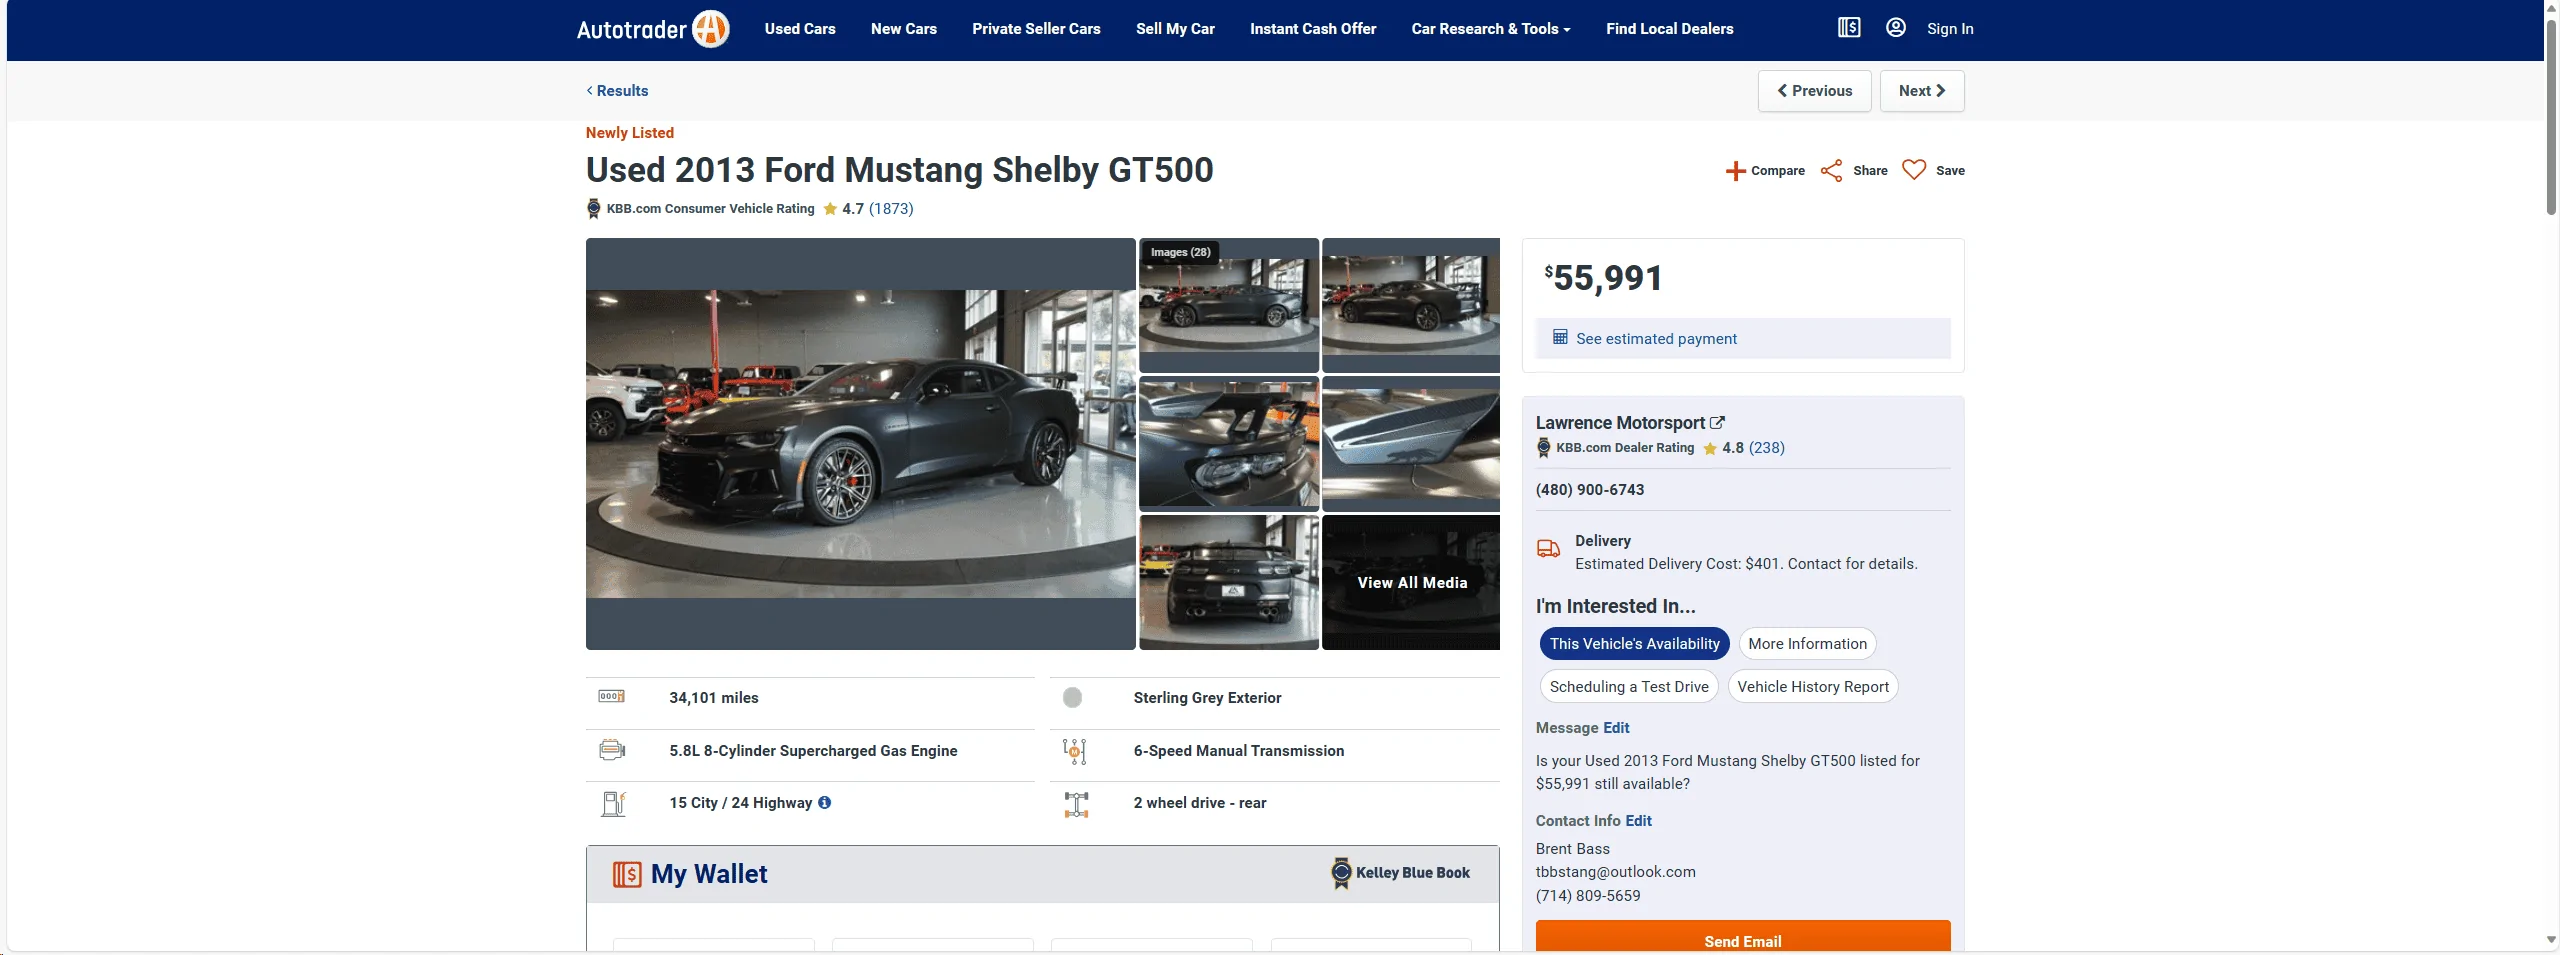Screen dimensions: 2560x955
Task: Go to Used Cars menu
Action: [x=800, y=29]
